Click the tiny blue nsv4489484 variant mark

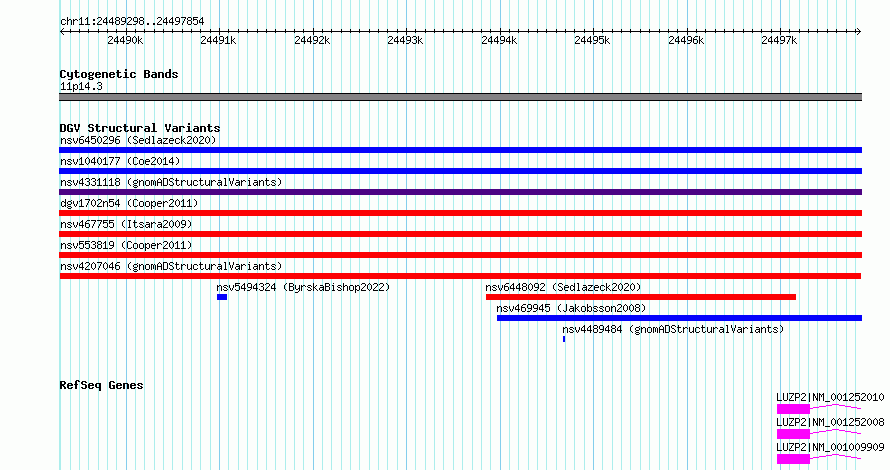coord(564,339)
